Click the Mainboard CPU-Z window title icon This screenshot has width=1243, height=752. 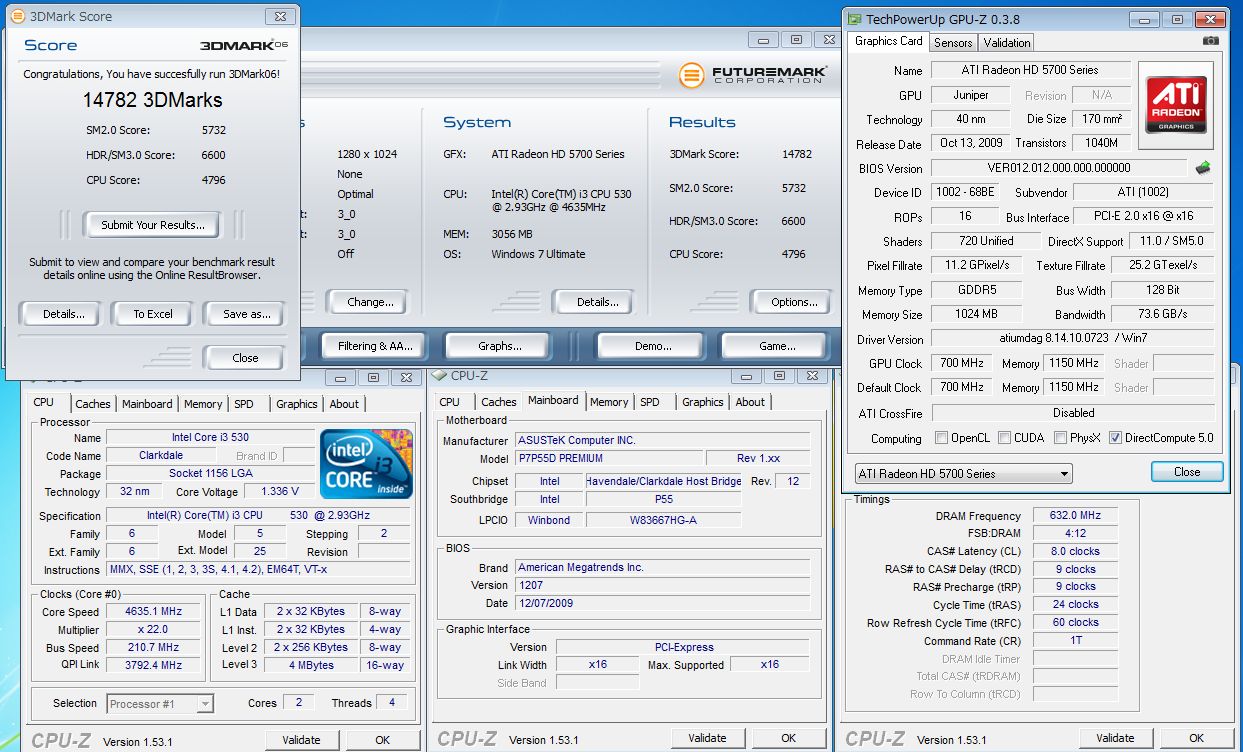tap(440, 376)
